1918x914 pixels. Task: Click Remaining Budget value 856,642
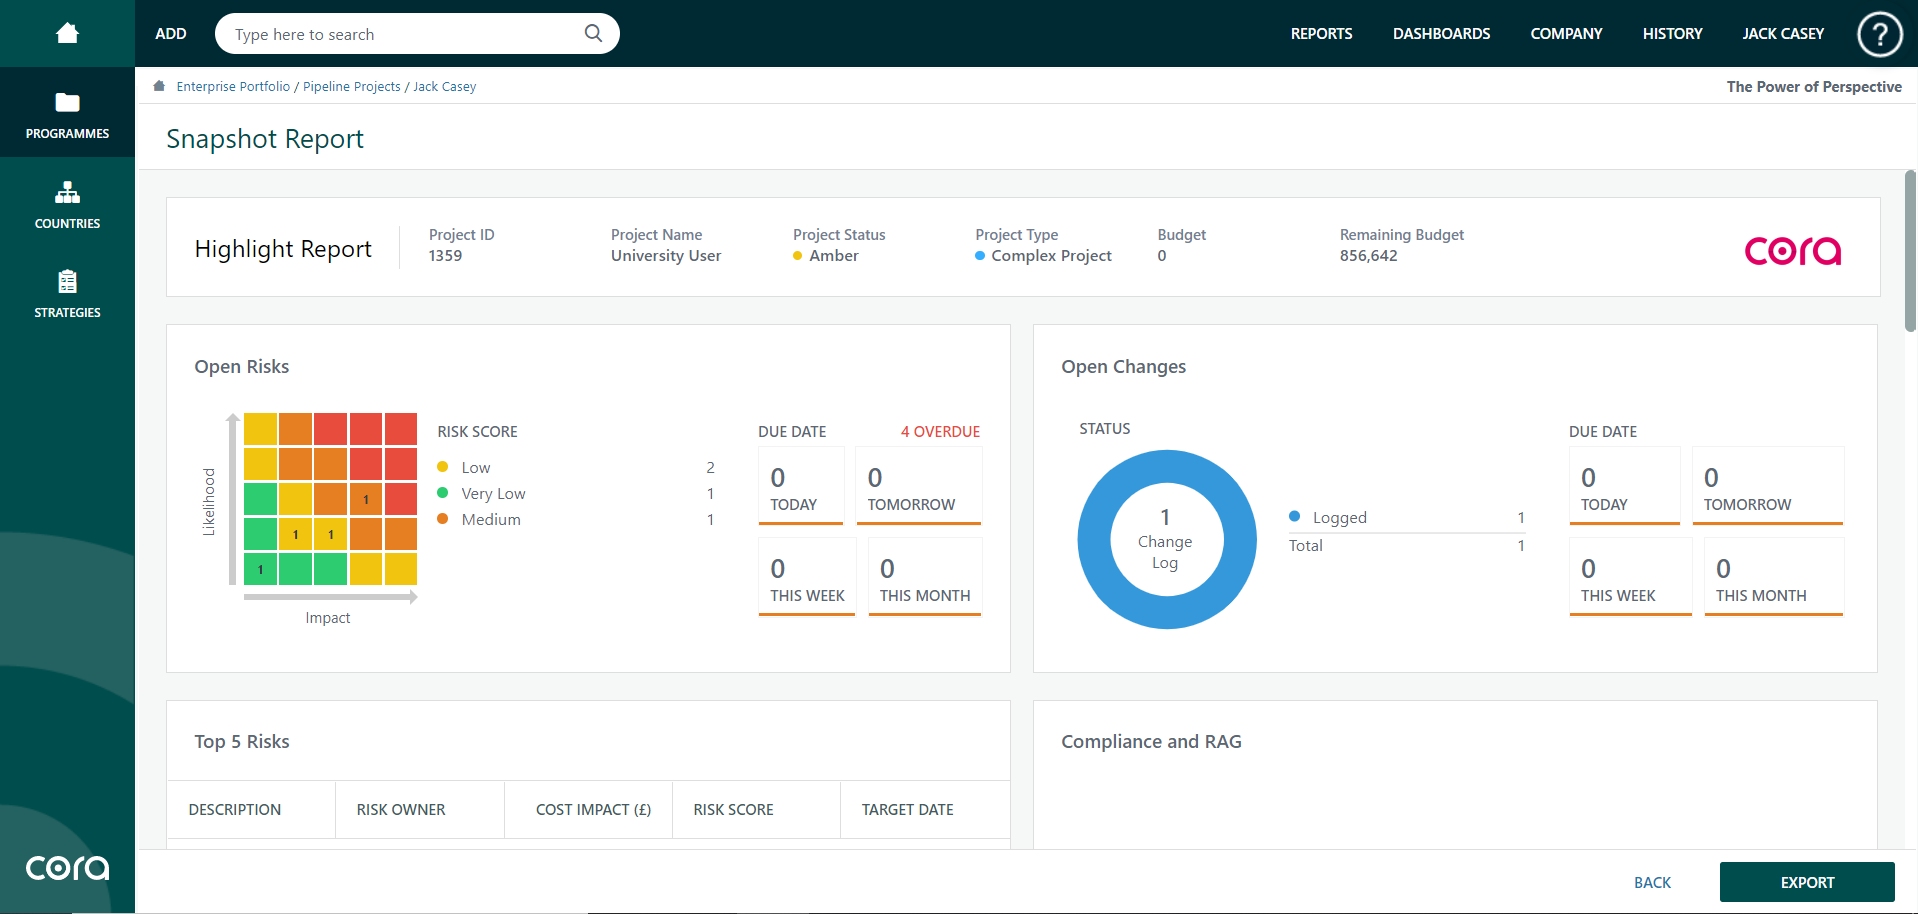tap(1368, 256)
